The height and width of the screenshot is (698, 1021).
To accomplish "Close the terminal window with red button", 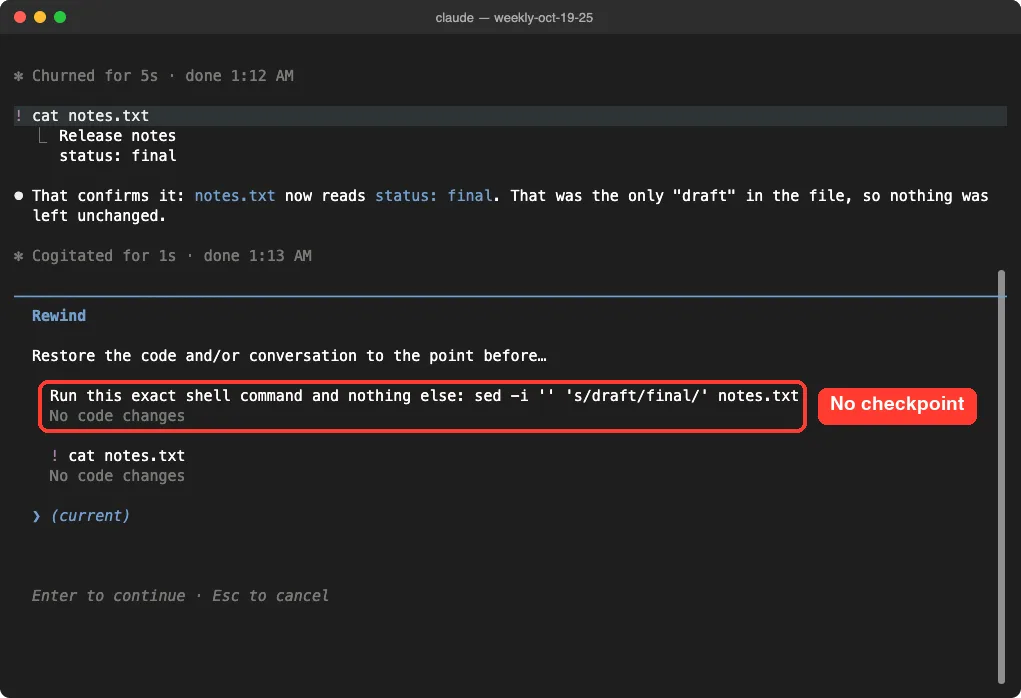I will 20,17.
